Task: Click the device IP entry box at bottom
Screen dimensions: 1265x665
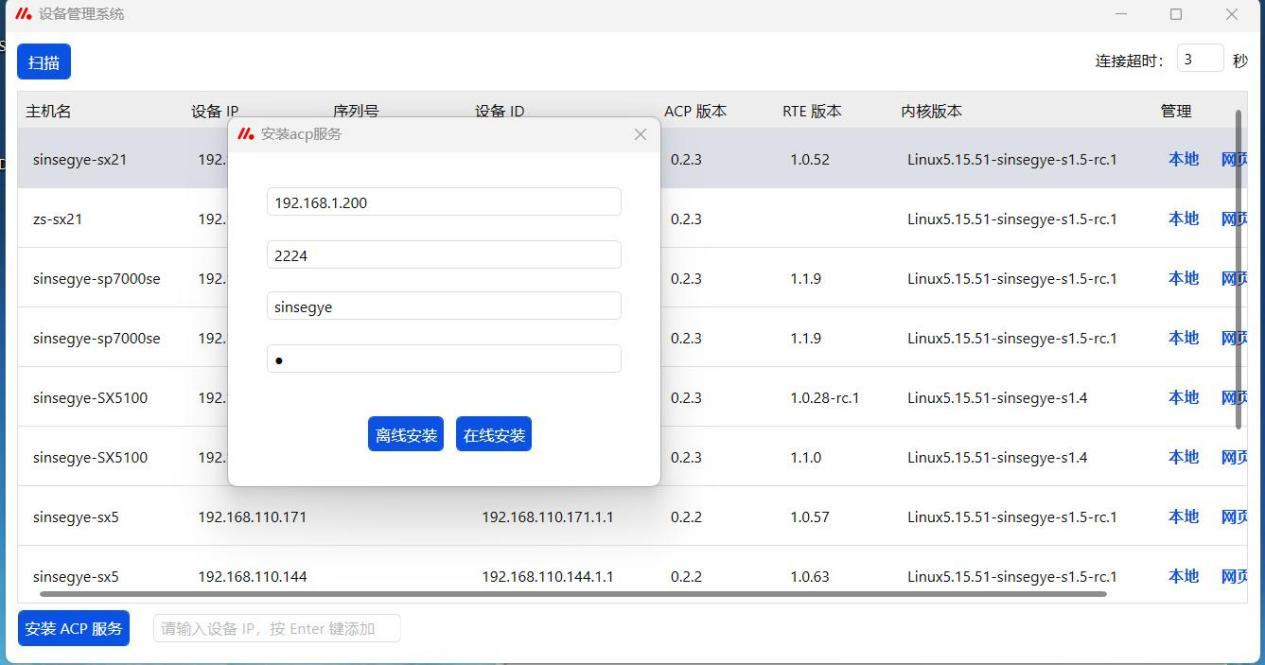Action: [276, 628]
